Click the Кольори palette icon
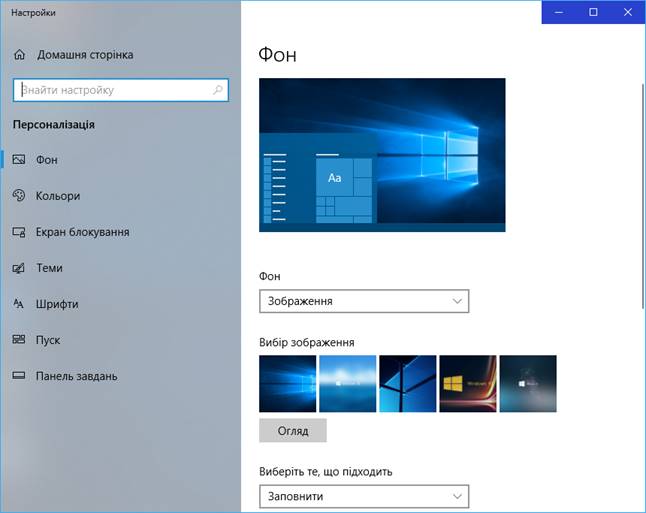This screenshot has width=646, height=513. click(19, 195)
